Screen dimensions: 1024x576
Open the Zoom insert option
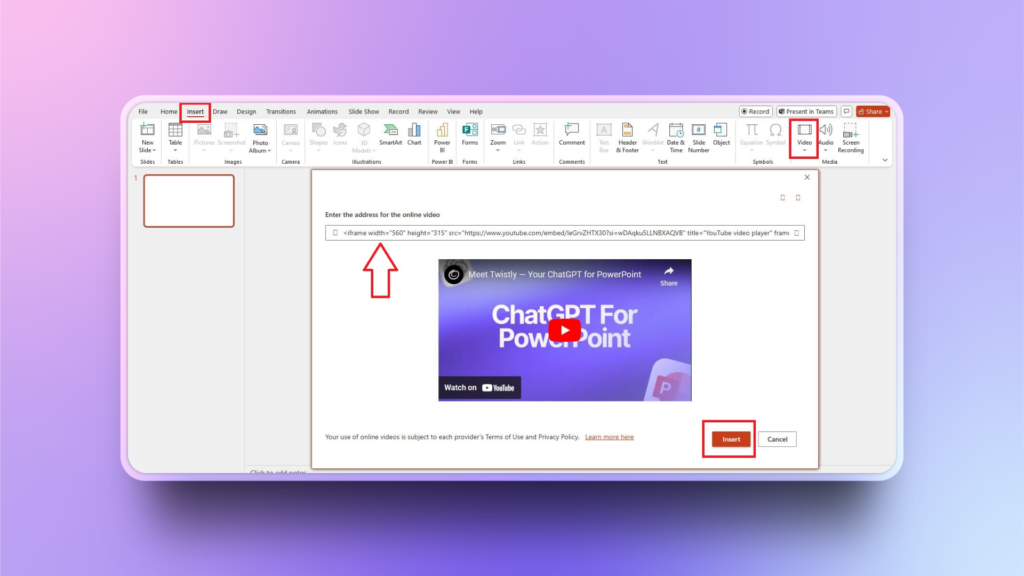(498, 137)
